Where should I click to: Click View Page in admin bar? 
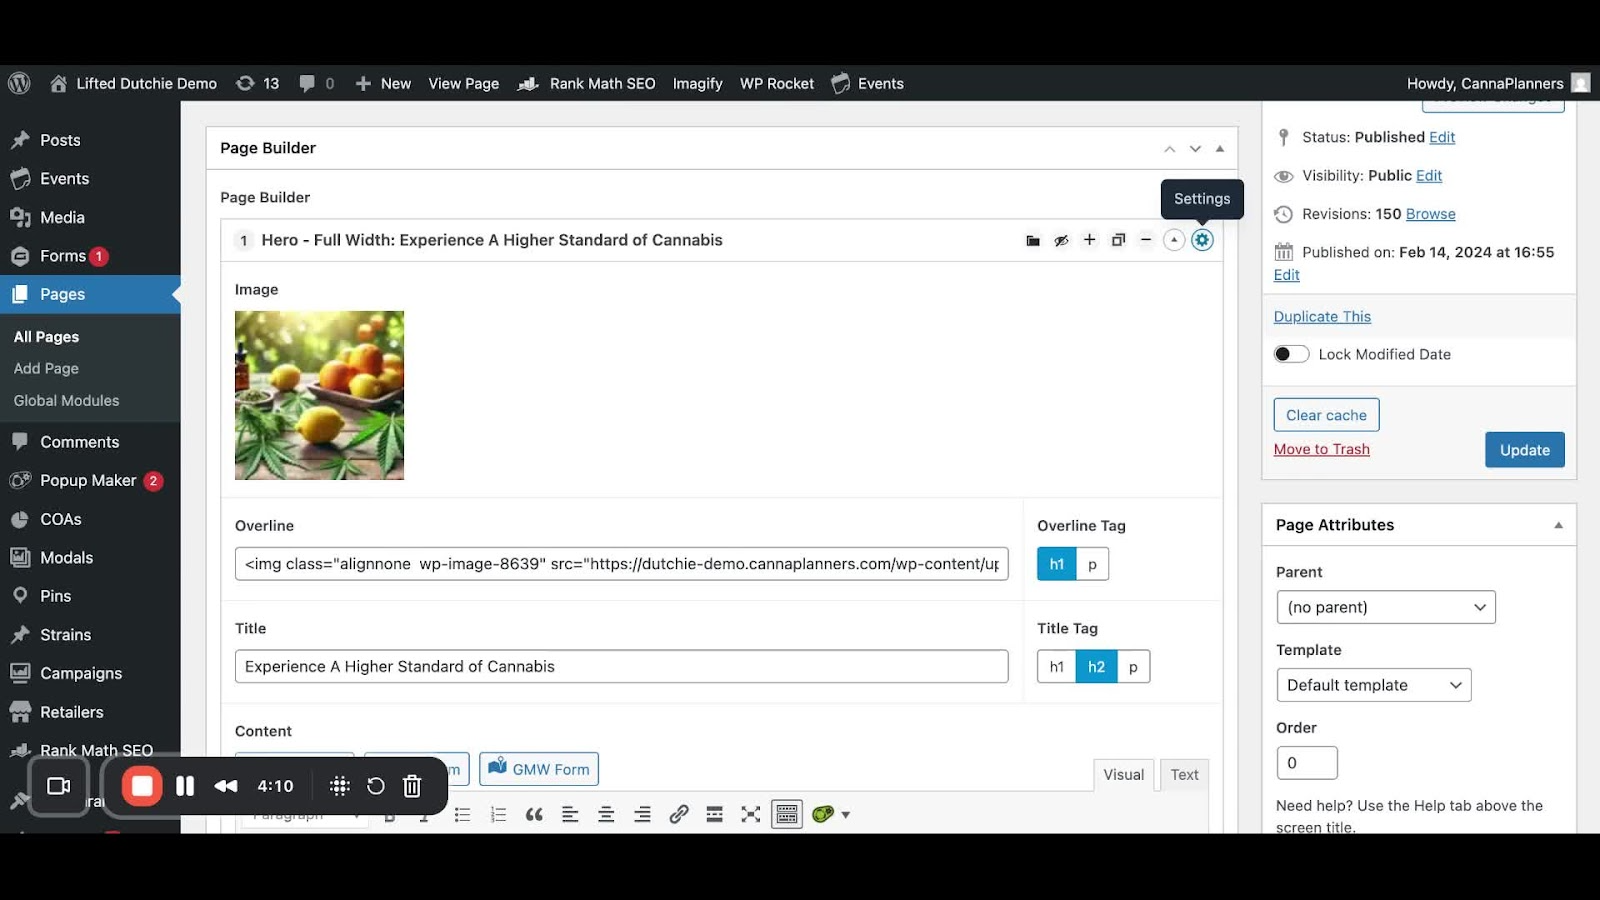click(463, 83)
